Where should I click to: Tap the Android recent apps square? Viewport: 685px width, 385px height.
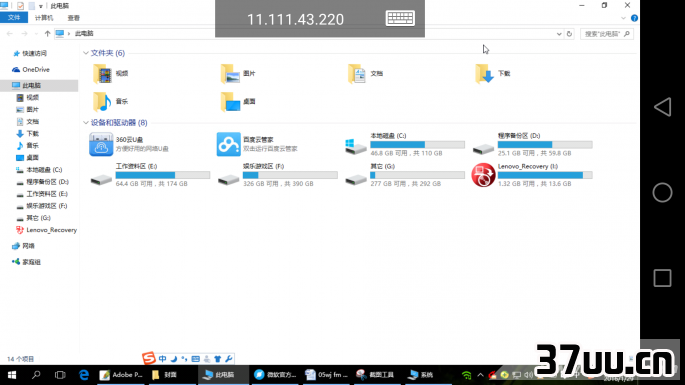tap(662, 278)
